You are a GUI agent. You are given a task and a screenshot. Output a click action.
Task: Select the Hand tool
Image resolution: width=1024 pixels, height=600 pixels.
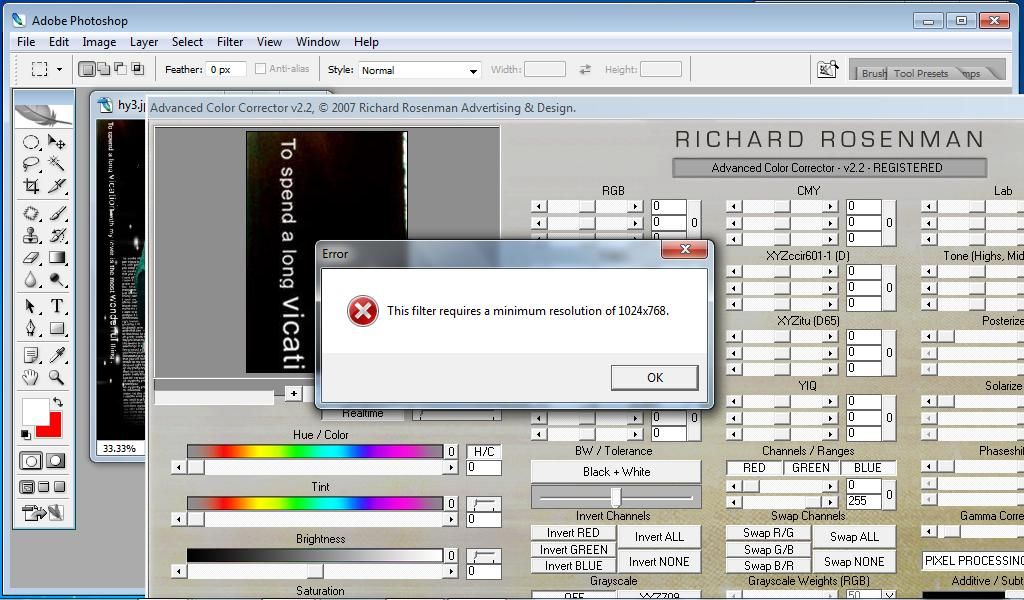31,377
